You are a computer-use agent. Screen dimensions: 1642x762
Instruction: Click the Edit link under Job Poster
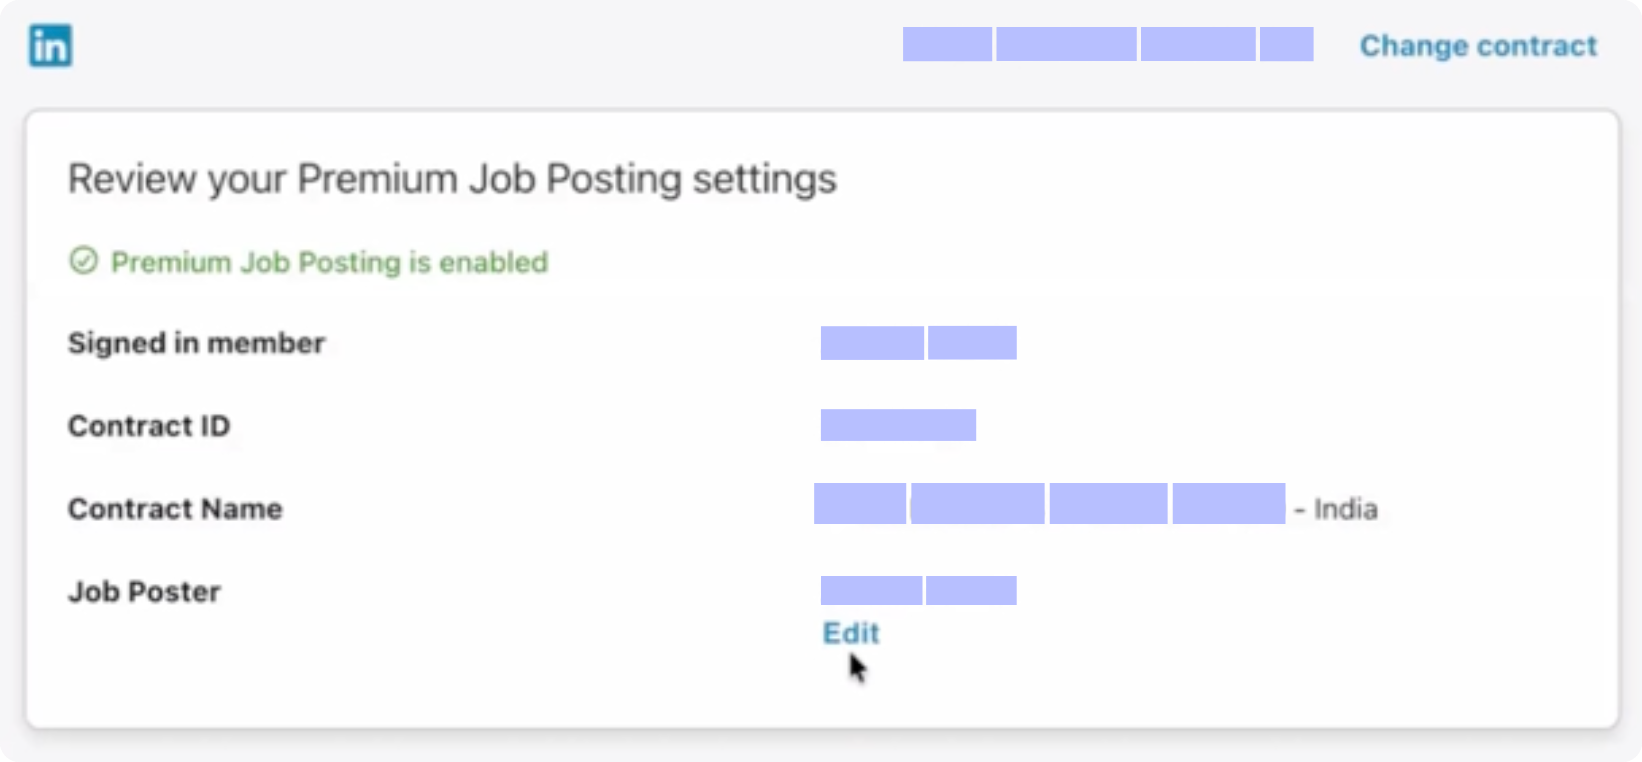850,633
